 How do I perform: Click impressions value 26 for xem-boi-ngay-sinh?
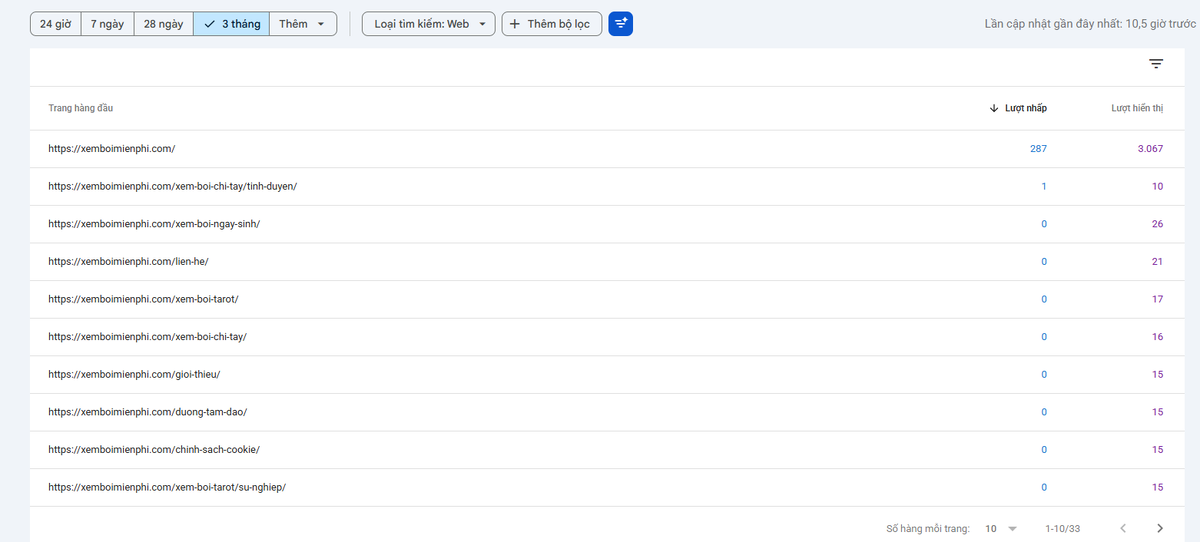click(x=1158, y=224)
